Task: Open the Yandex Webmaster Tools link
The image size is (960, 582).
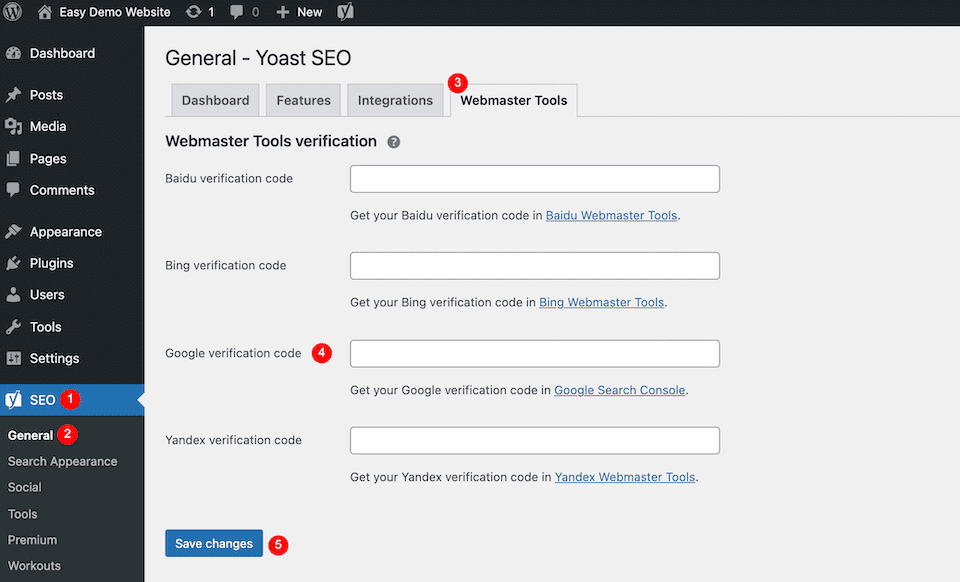Action: pyautogui.click(x=624, y=477)
